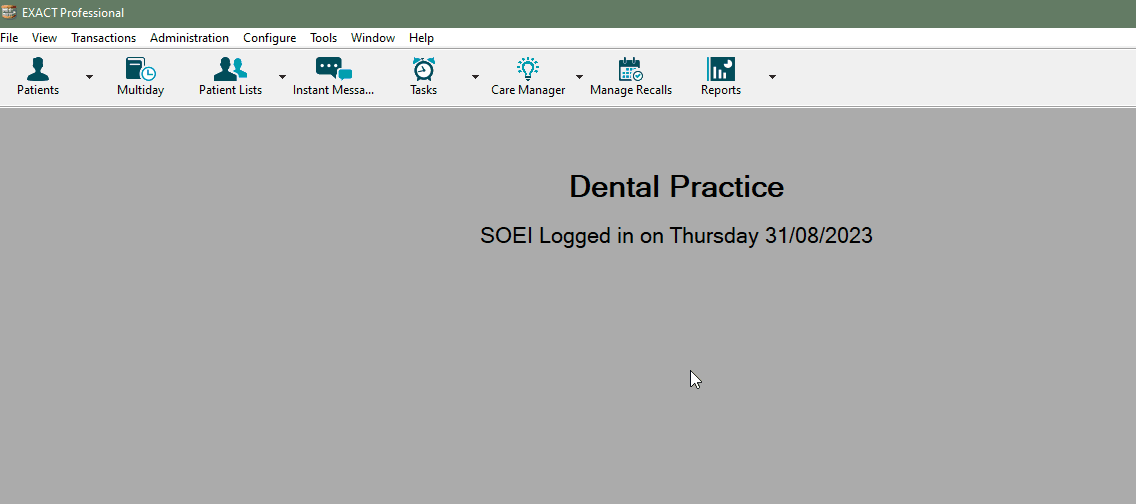Expand the Reports dropdown arrow
Screen dimensions: 1136x504
[x=772, y=76]
